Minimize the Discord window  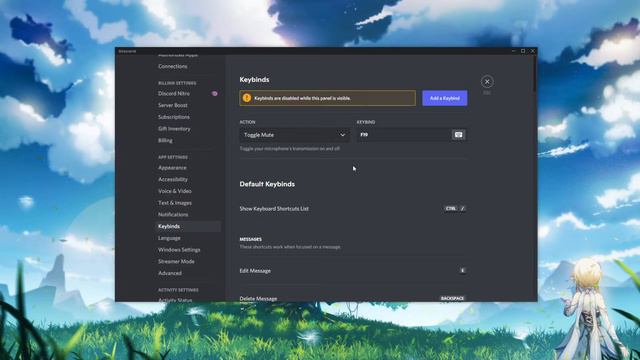pyautogui.click(x=513, y=51)
